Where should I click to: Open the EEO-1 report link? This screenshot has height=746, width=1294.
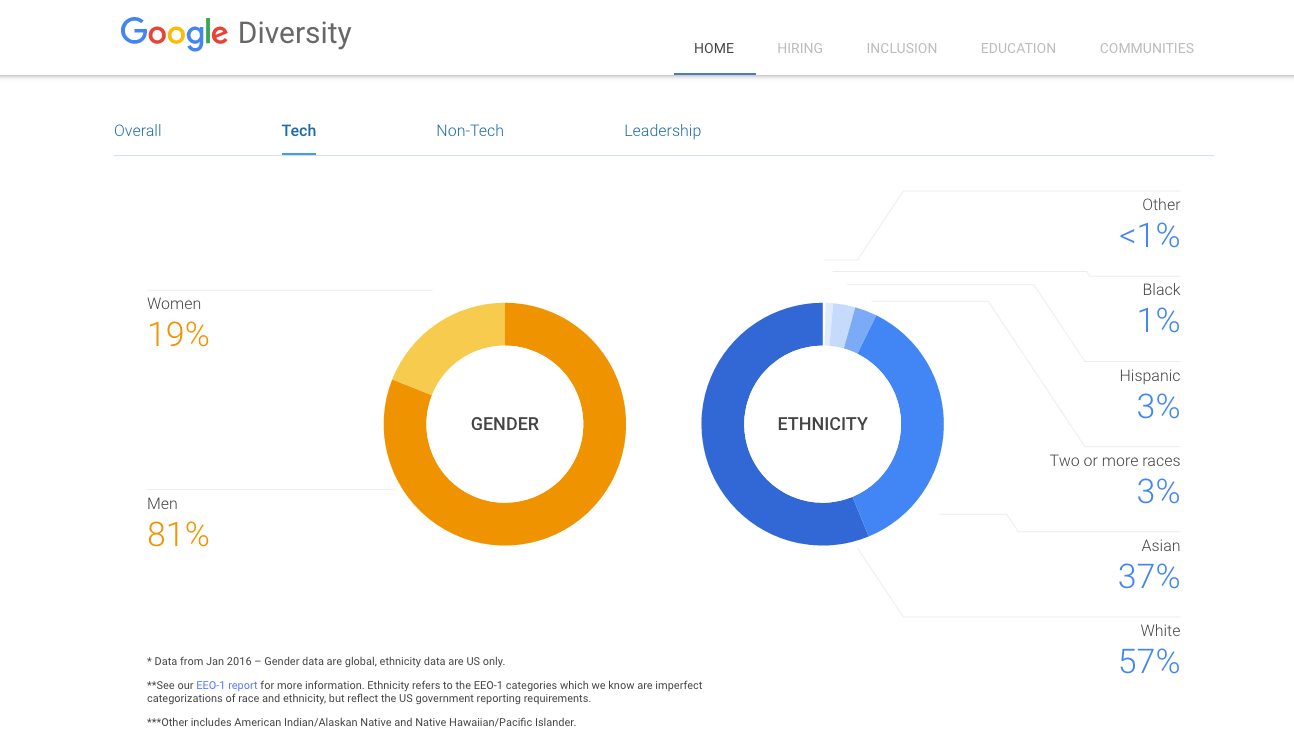click(x=227, y=686)
